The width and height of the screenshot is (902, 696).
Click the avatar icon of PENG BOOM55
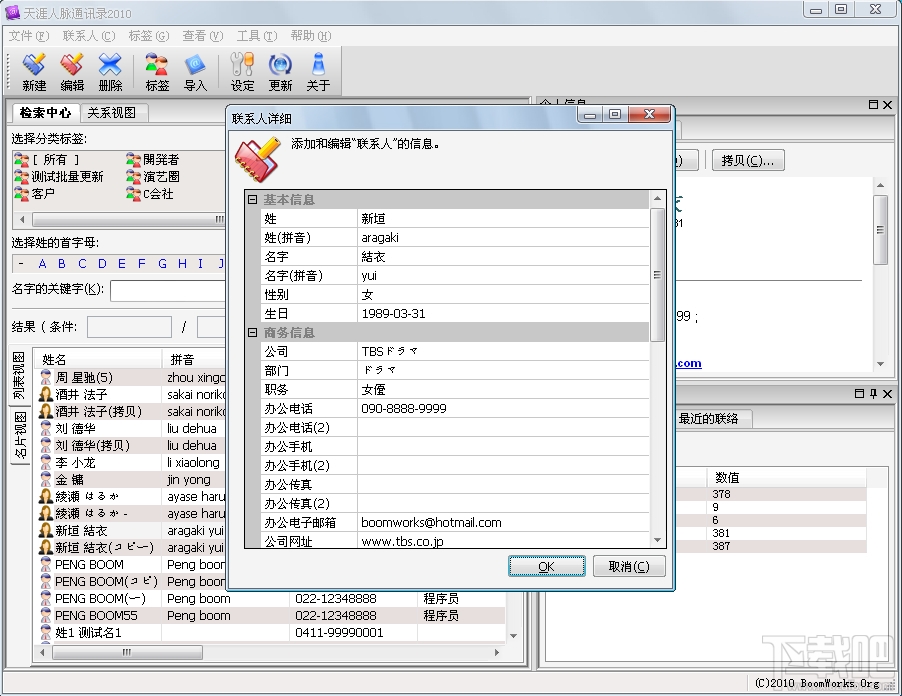click(46, 615)
